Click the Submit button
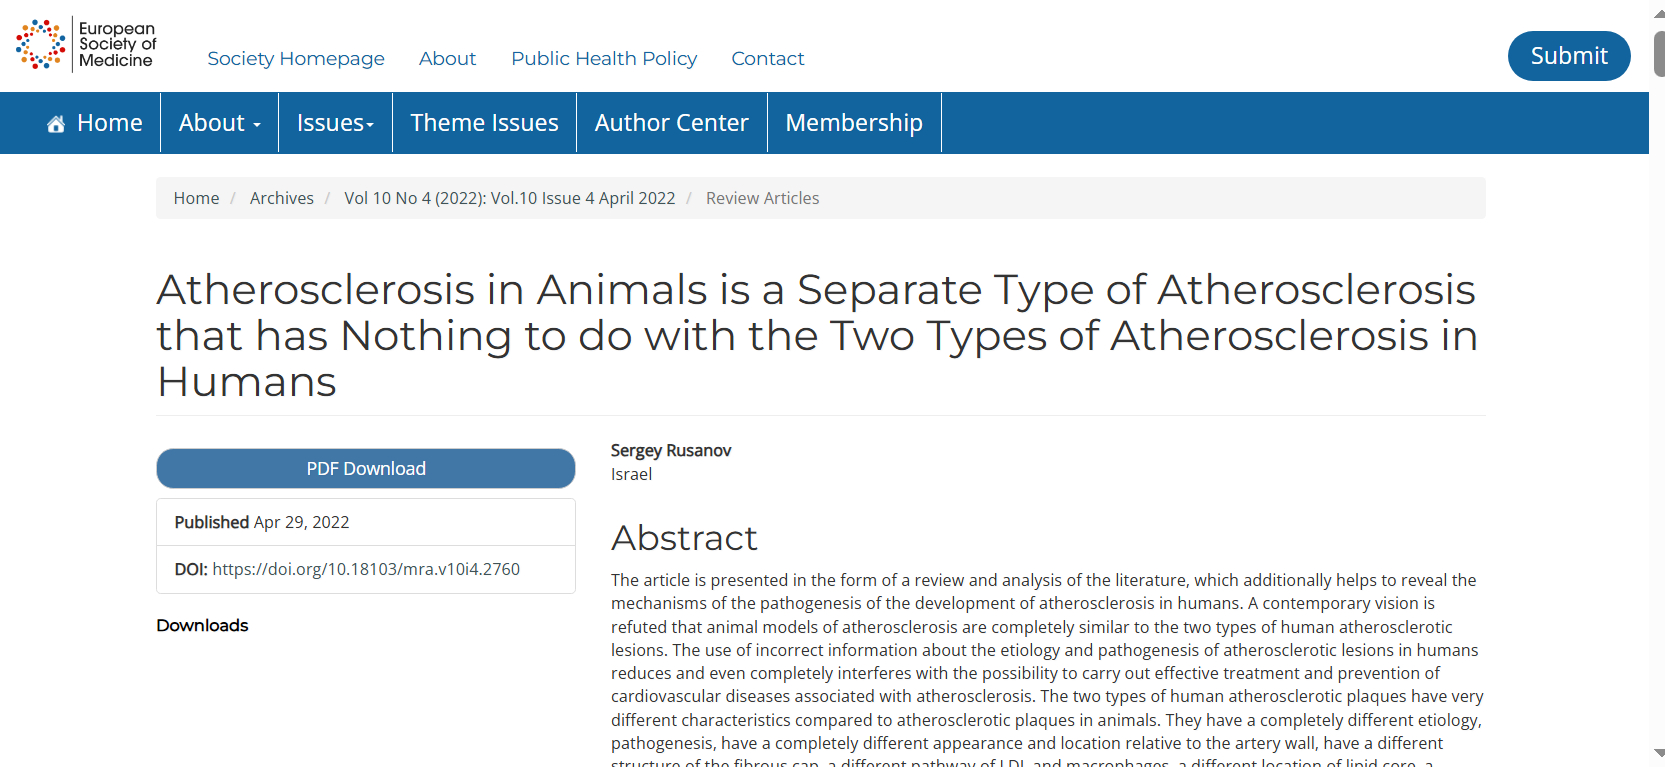Image resolution: width=1665 pixels, height=767 pixels. [x=1569, y=56]
